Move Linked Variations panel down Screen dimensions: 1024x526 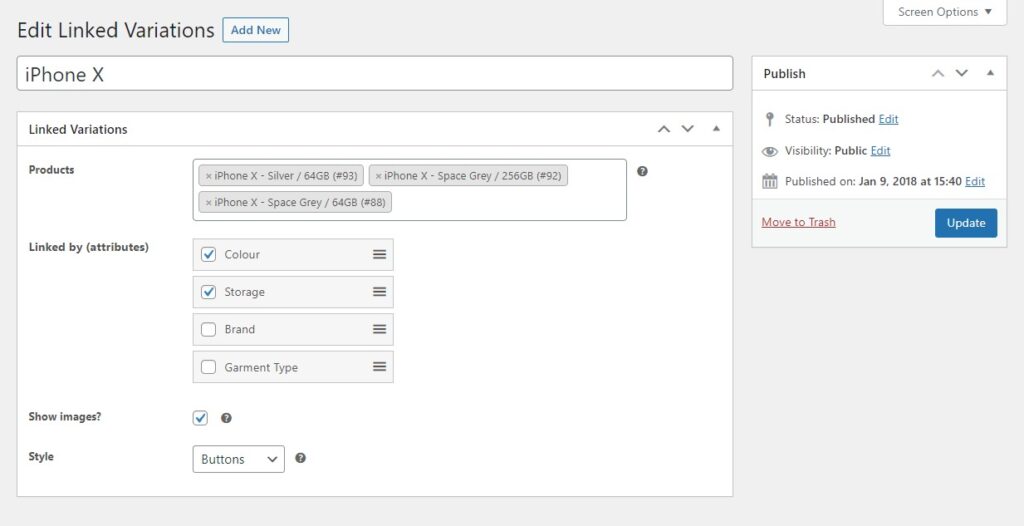688,129
